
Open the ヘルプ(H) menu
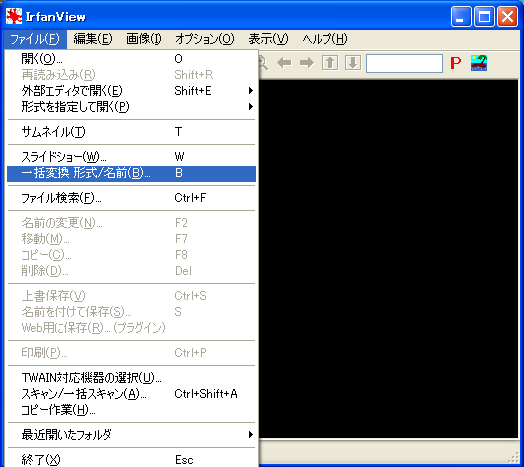point(325,39)
